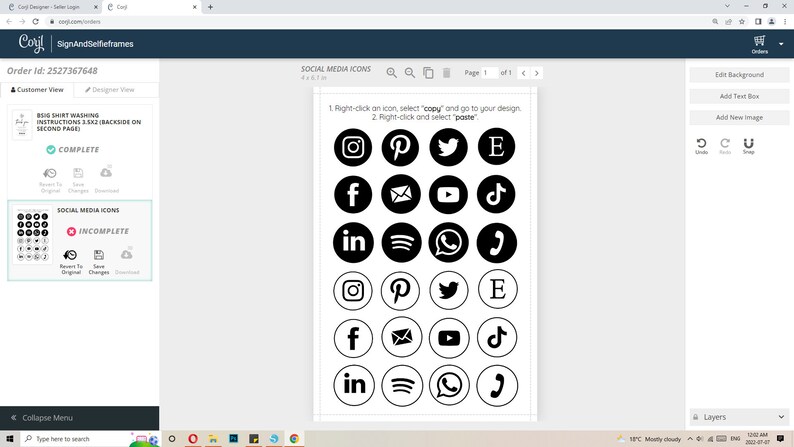Select the outlined Pinterest icon
794x447 pixels.
tap(400, 291)
